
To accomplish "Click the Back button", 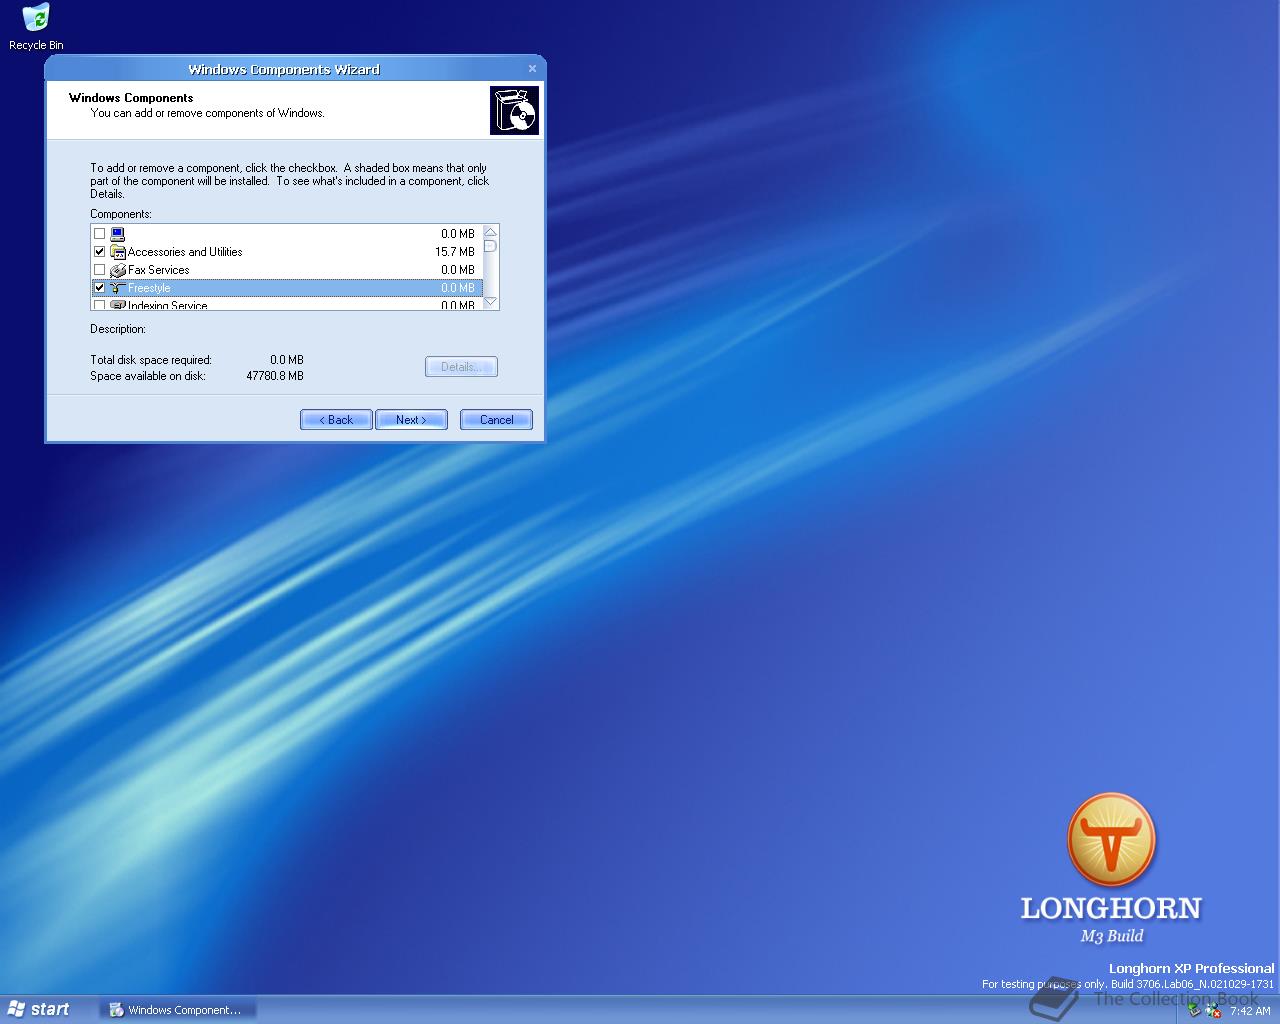I will (336, 420).
